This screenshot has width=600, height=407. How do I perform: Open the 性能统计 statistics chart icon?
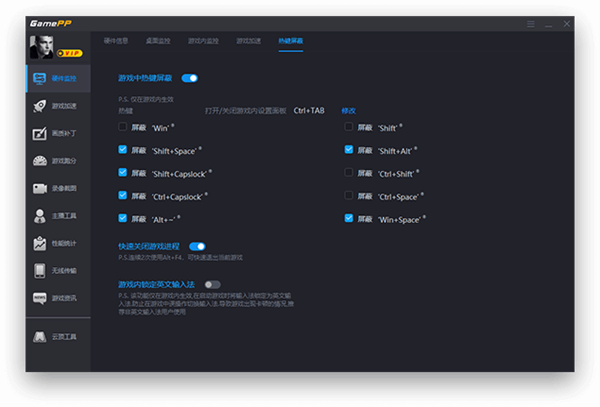[x=40, y=243]
